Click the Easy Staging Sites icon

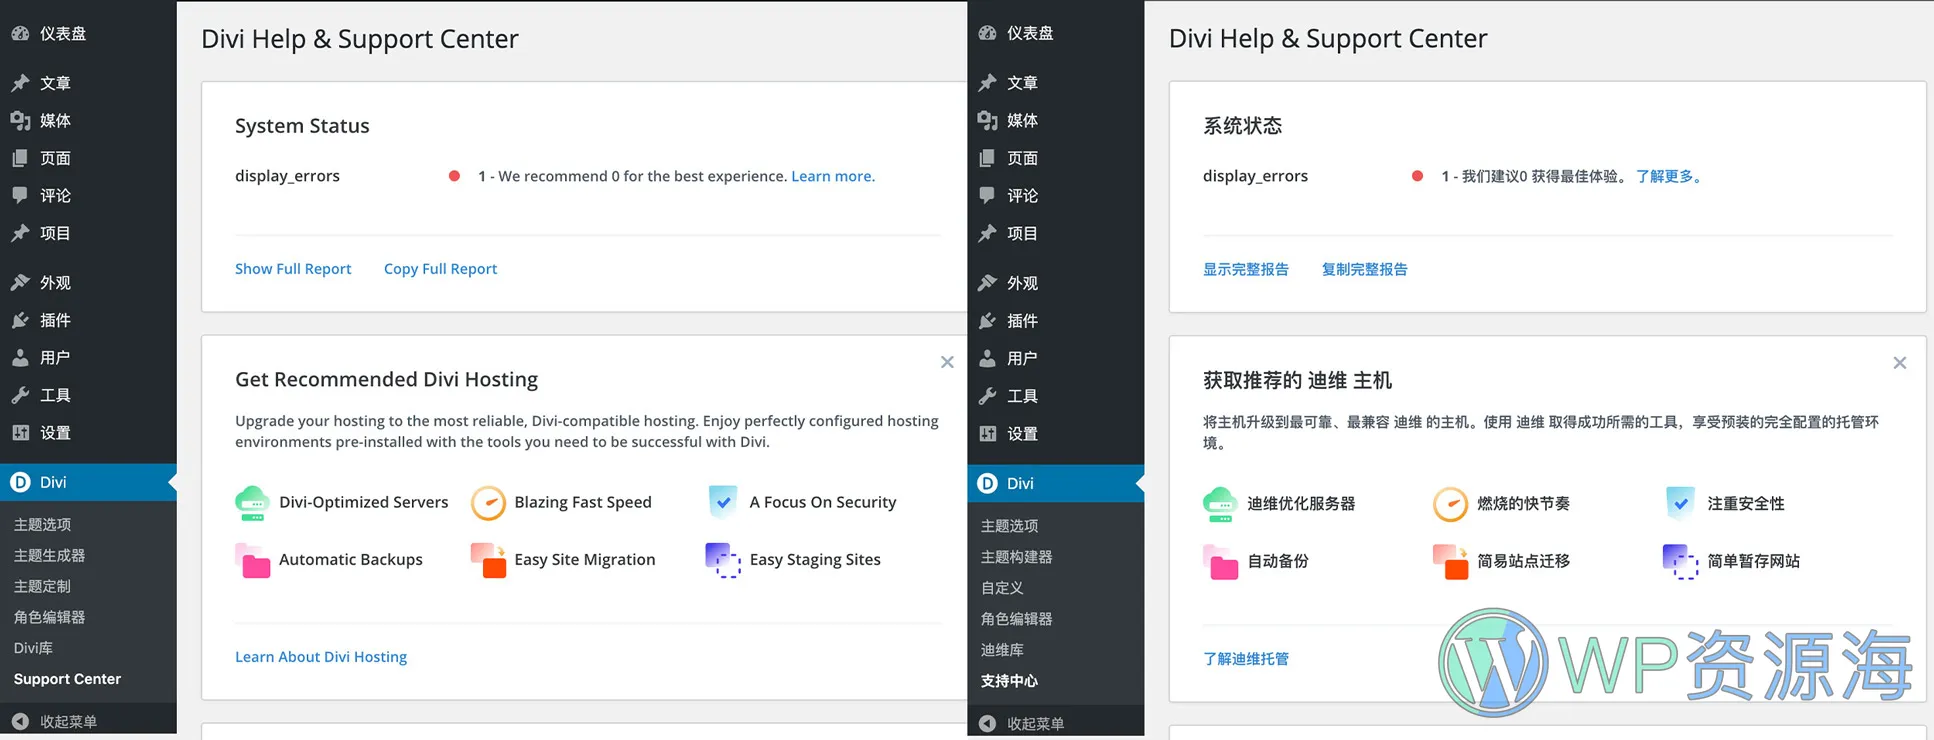[723, 560]
